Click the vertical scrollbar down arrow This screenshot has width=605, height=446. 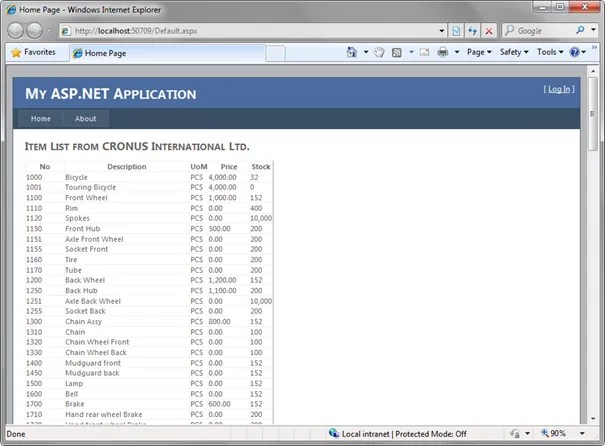593,419
